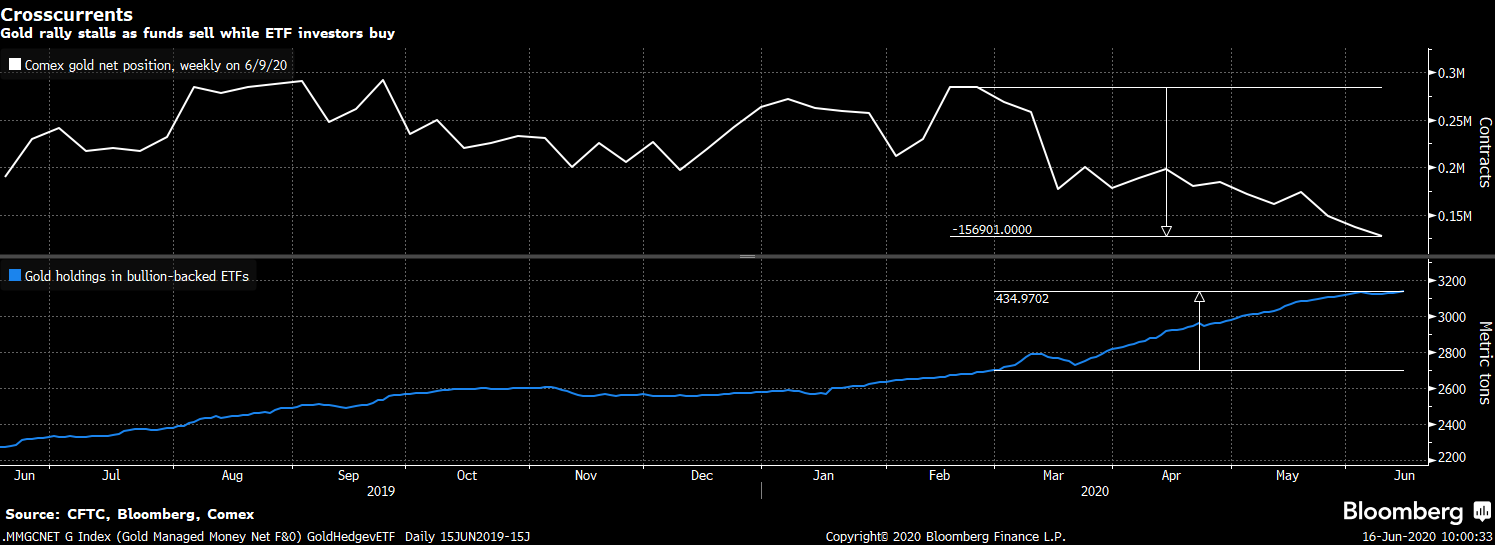Click the Crosscurrents chart title

pos(65,15)
